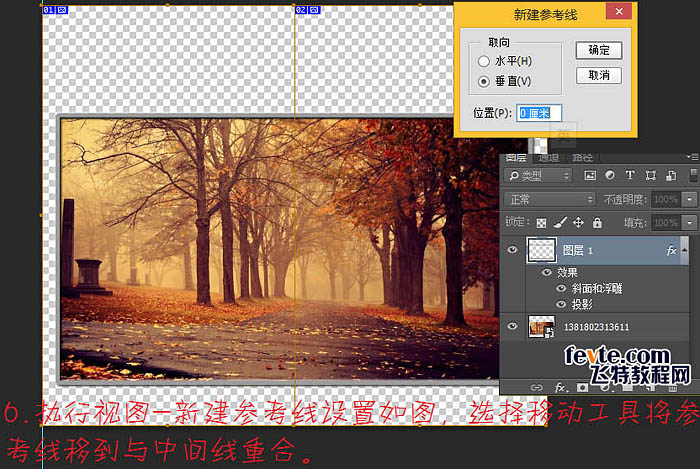Toggle the 斜面和浮雕 effect visibility
The width and height of the screenshot is (700, 469).
click(x=561, y=288)
